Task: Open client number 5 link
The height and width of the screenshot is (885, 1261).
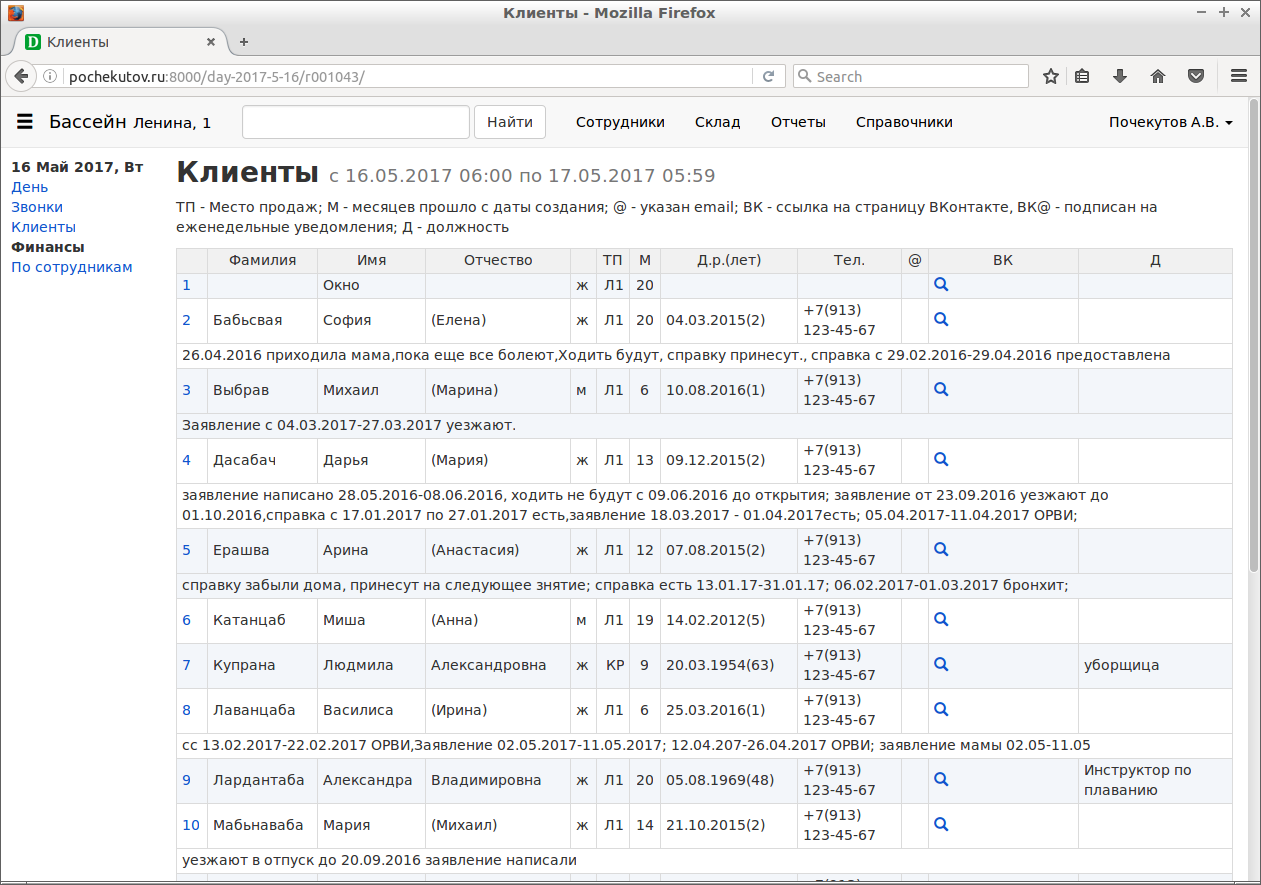Action: click(186, 550)
